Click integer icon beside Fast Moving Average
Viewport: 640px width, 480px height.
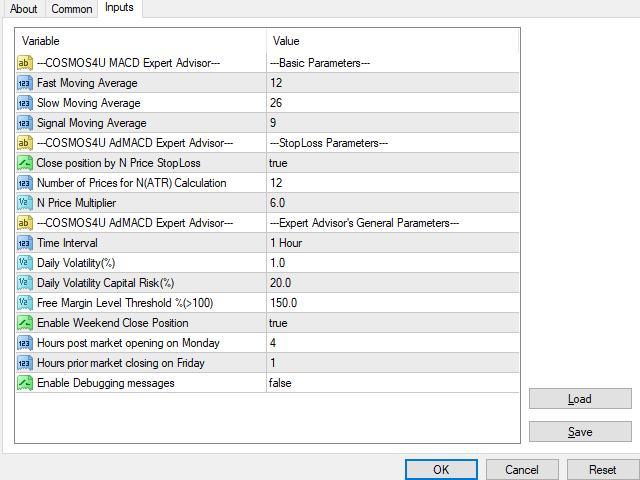pyautogui.click(x=25, y=83)
